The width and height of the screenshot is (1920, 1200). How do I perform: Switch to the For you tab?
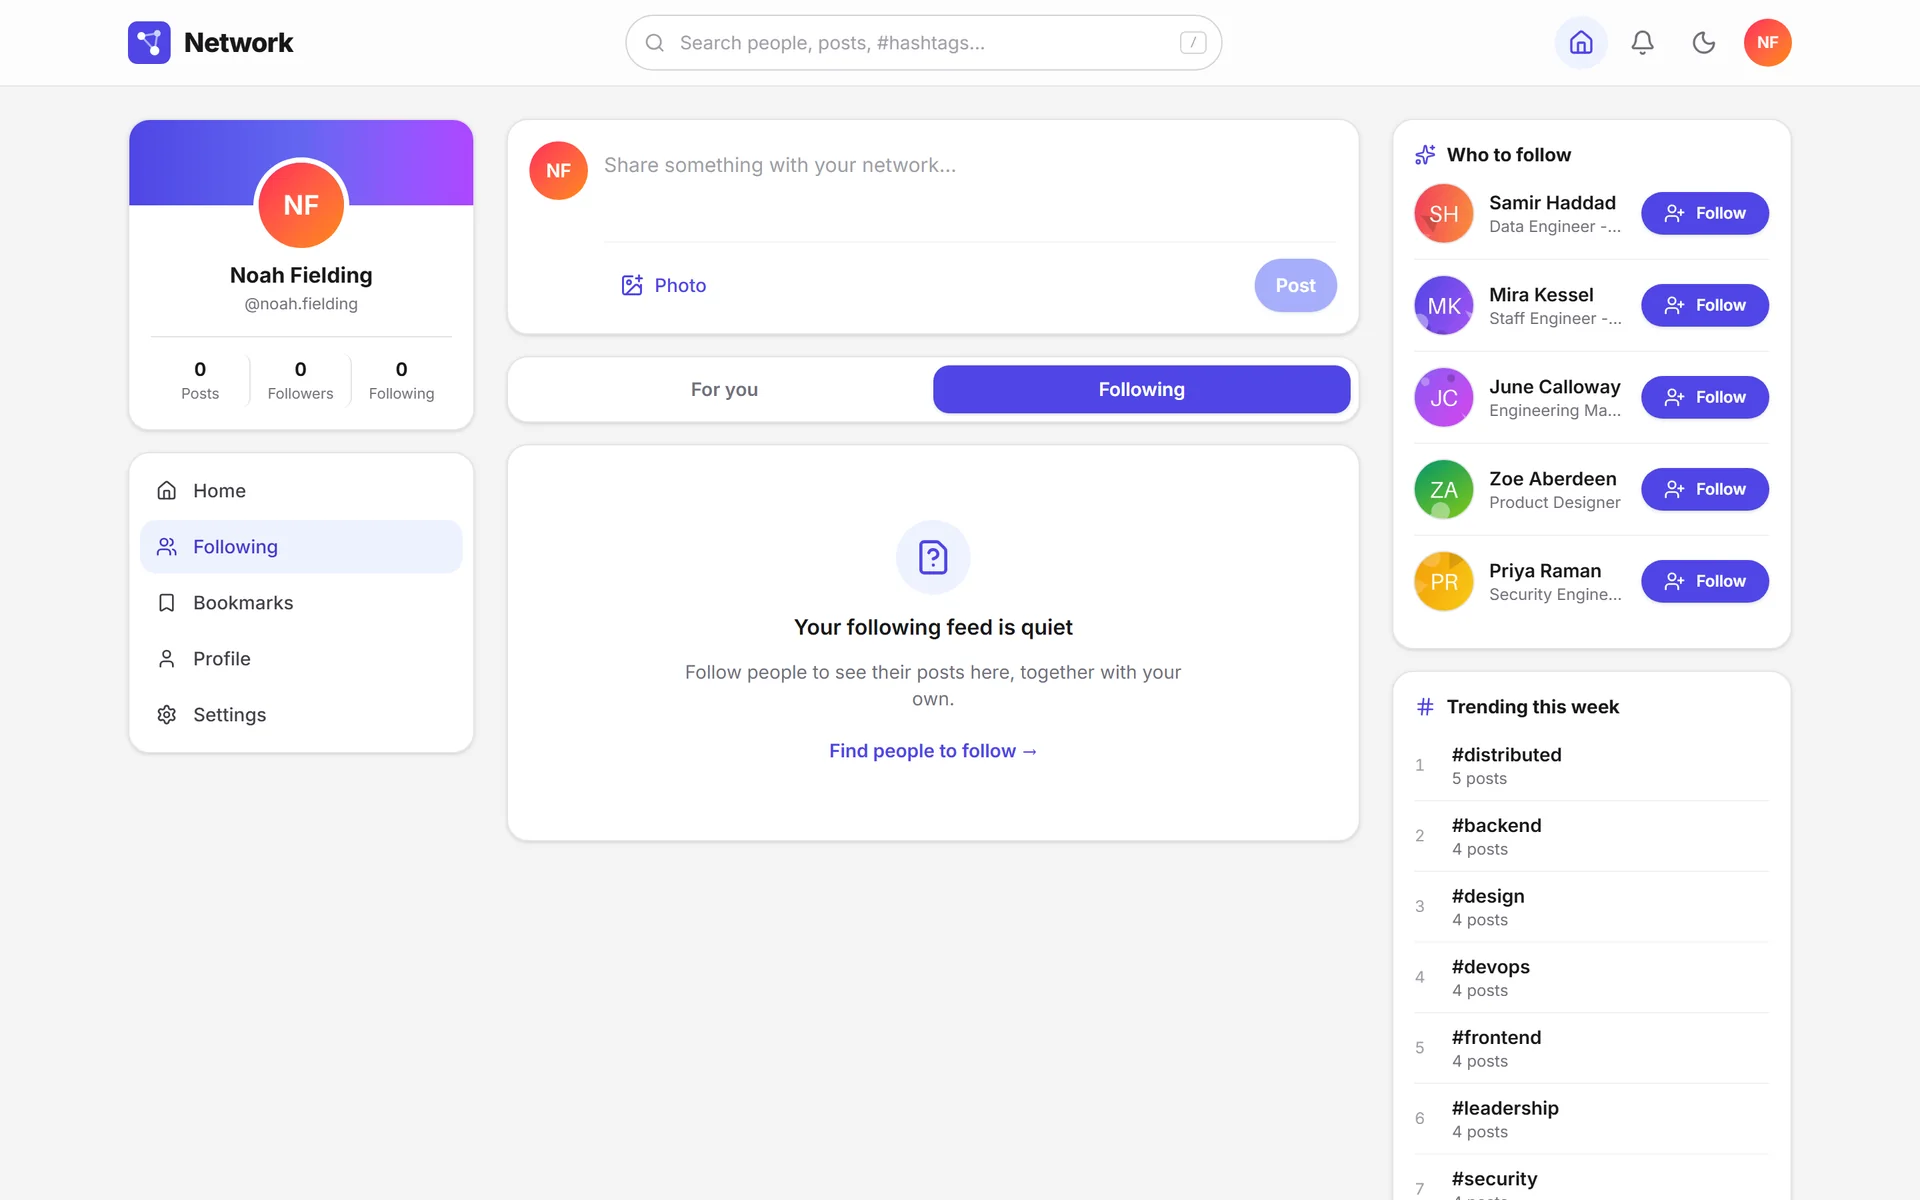tap(724, 389)
